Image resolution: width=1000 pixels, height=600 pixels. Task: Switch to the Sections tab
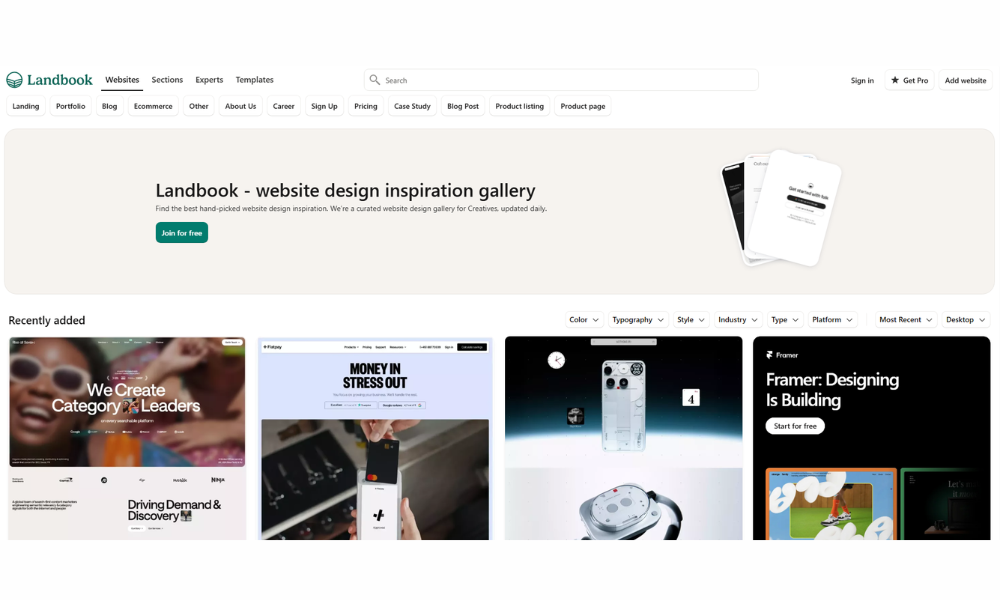click(167, 80)
